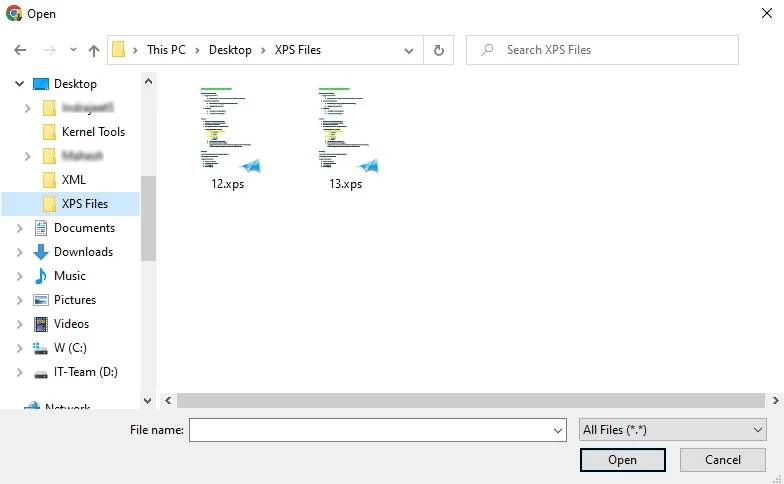
Task: Expand the Documents tree node
Action: click(x=20, y=228)
